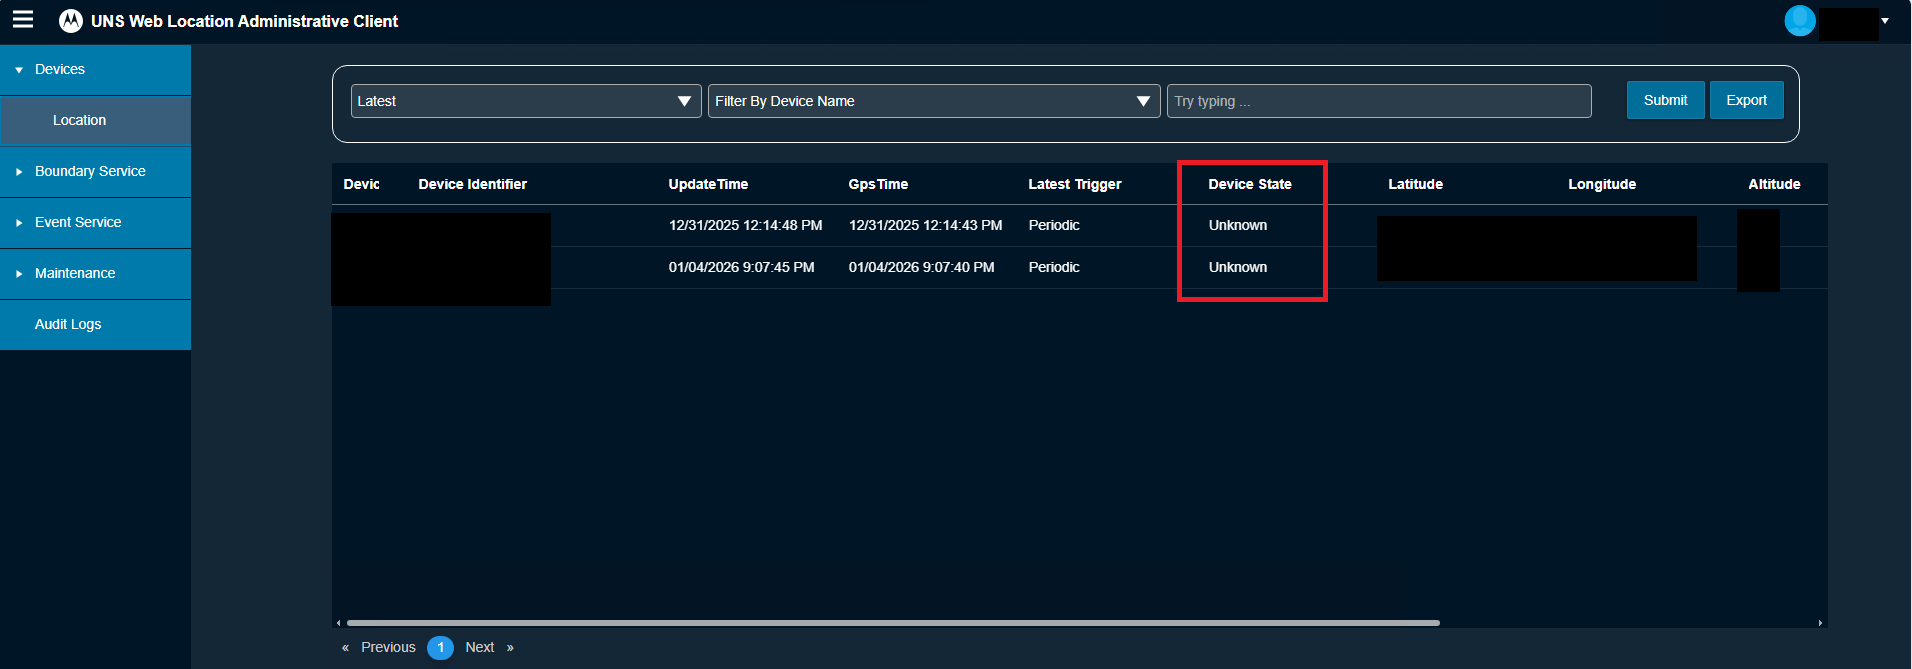Select Location in the sidebar
Screen dimensions: 1912x669
coord(95,121)
